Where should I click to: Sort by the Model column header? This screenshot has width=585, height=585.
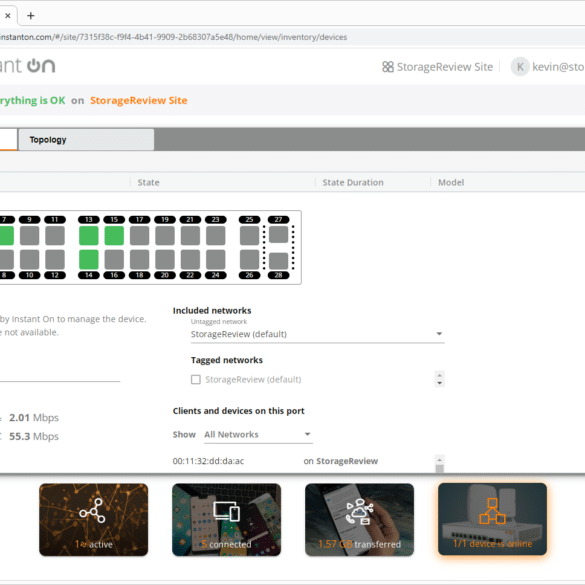[451, 182]
